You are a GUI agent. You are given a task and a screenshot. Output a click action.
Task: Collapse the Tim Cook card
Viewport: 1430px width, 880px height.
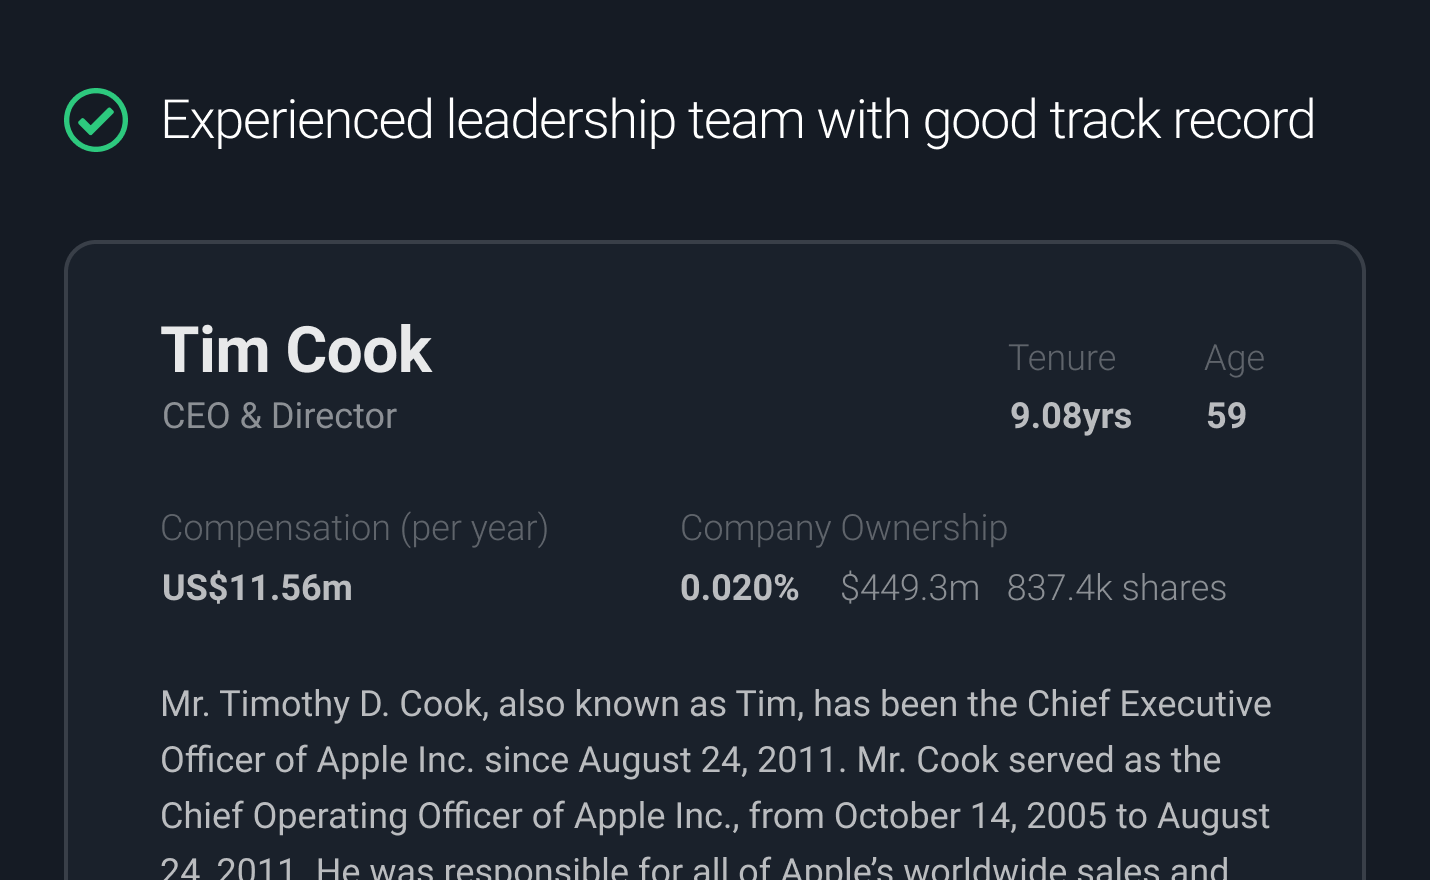296,349
